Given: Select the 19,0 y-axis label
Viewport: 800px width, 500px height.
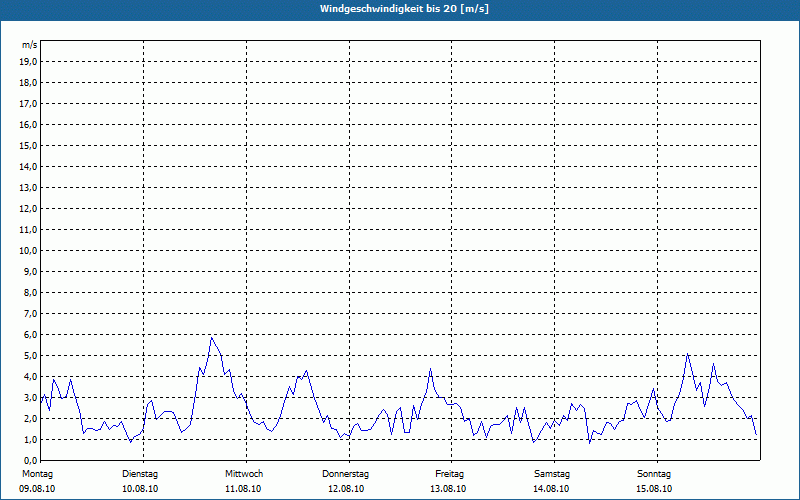Looking at the screenshot, I should pos(28,62).
